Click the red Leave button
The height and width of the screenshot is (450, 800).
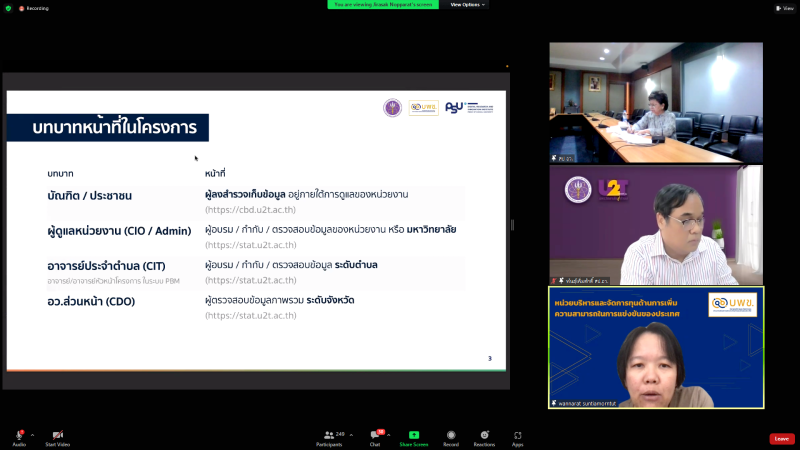tap(781, 438)
